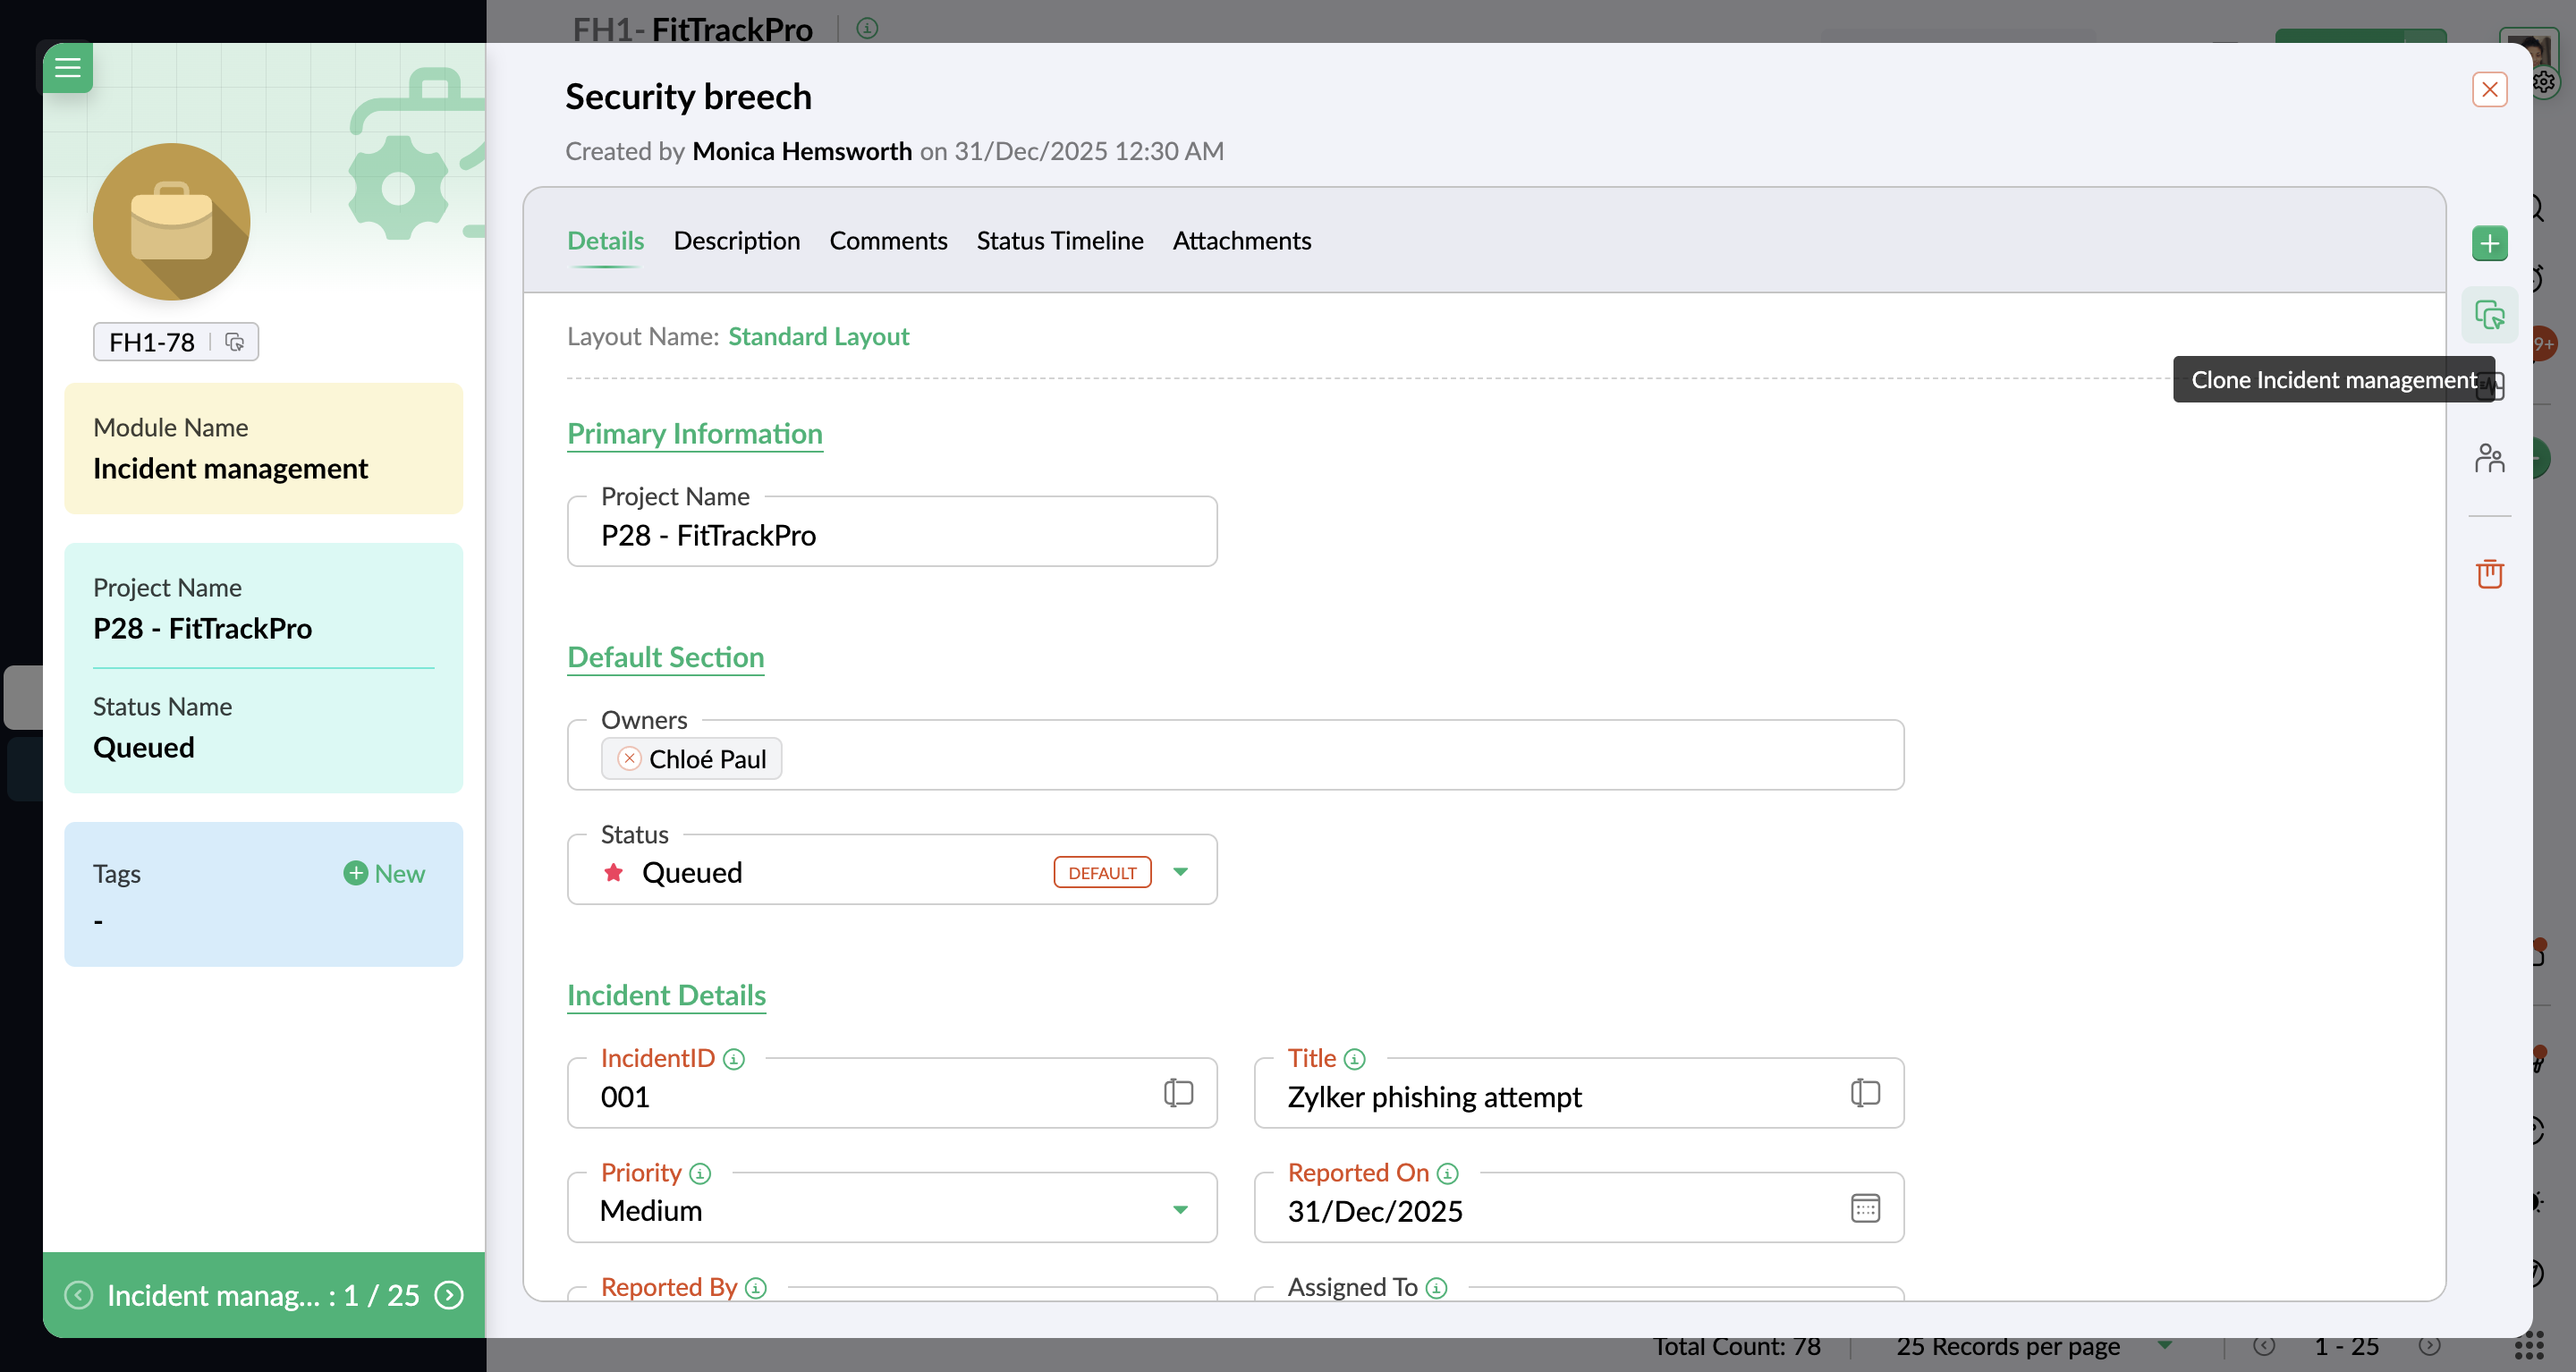
Task: Remove Chloé Paul from Owners
Action: 629,759
